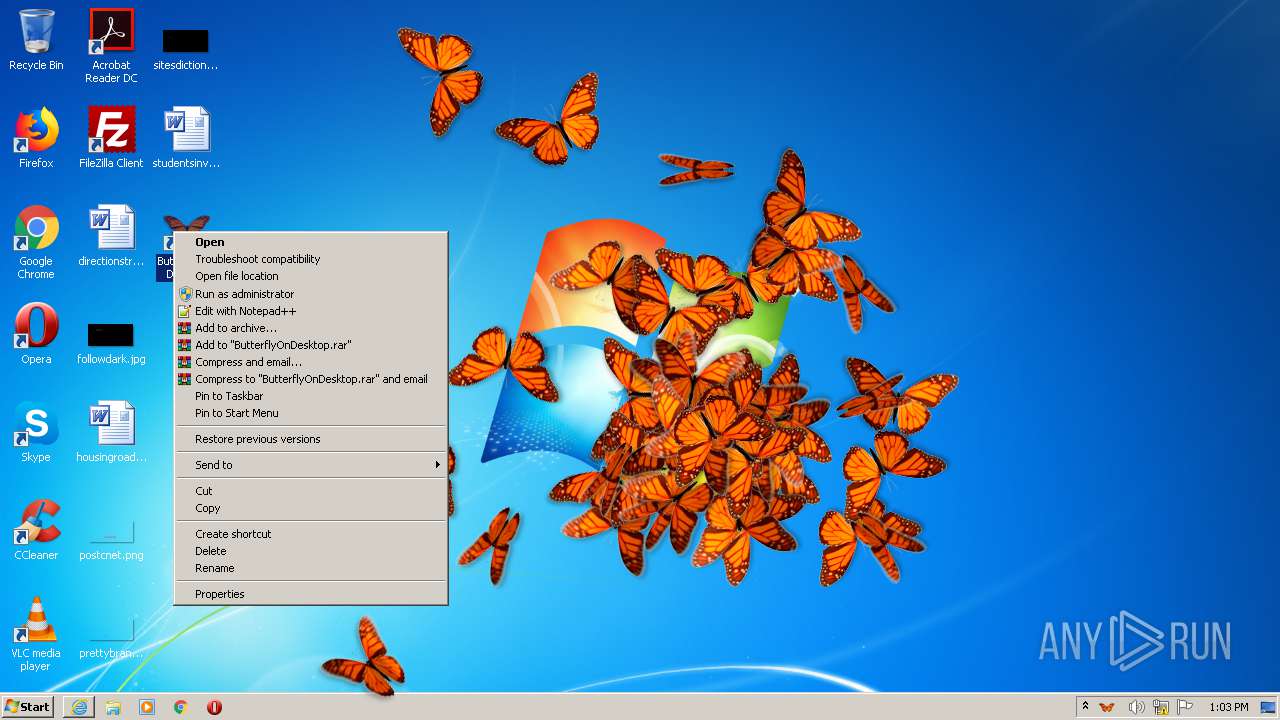
Task: Open the Firefox desktop shortcut
Action: point(36,138)
